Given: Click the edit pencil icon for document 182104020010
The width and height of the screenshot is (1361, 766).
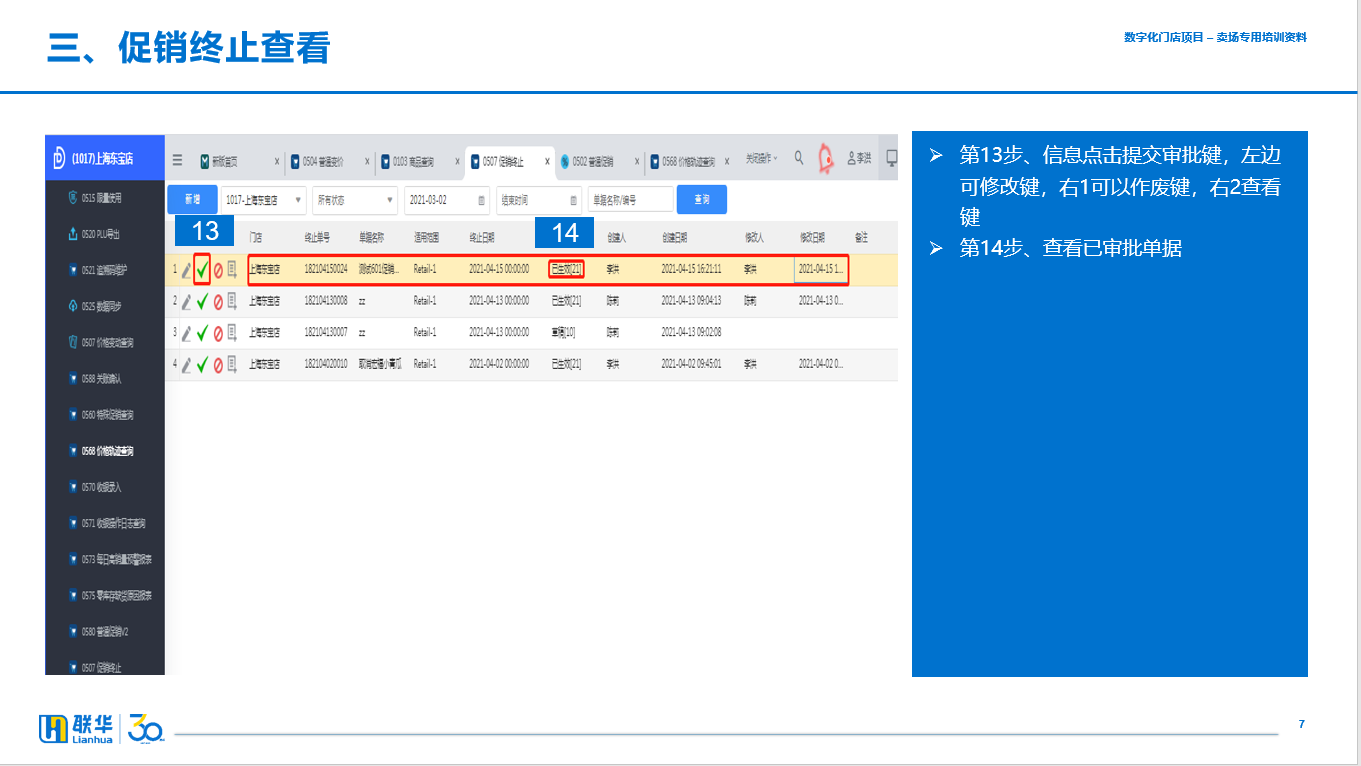Looking at the screenshot, I should pyautogui.click(x=186, y=365).
